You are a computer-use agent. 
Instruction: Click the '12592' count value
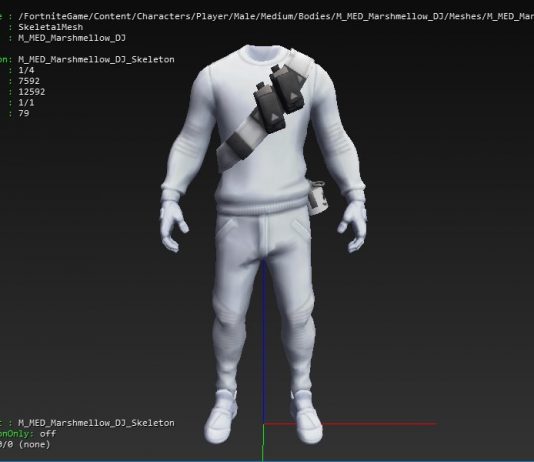pos(32,92)
